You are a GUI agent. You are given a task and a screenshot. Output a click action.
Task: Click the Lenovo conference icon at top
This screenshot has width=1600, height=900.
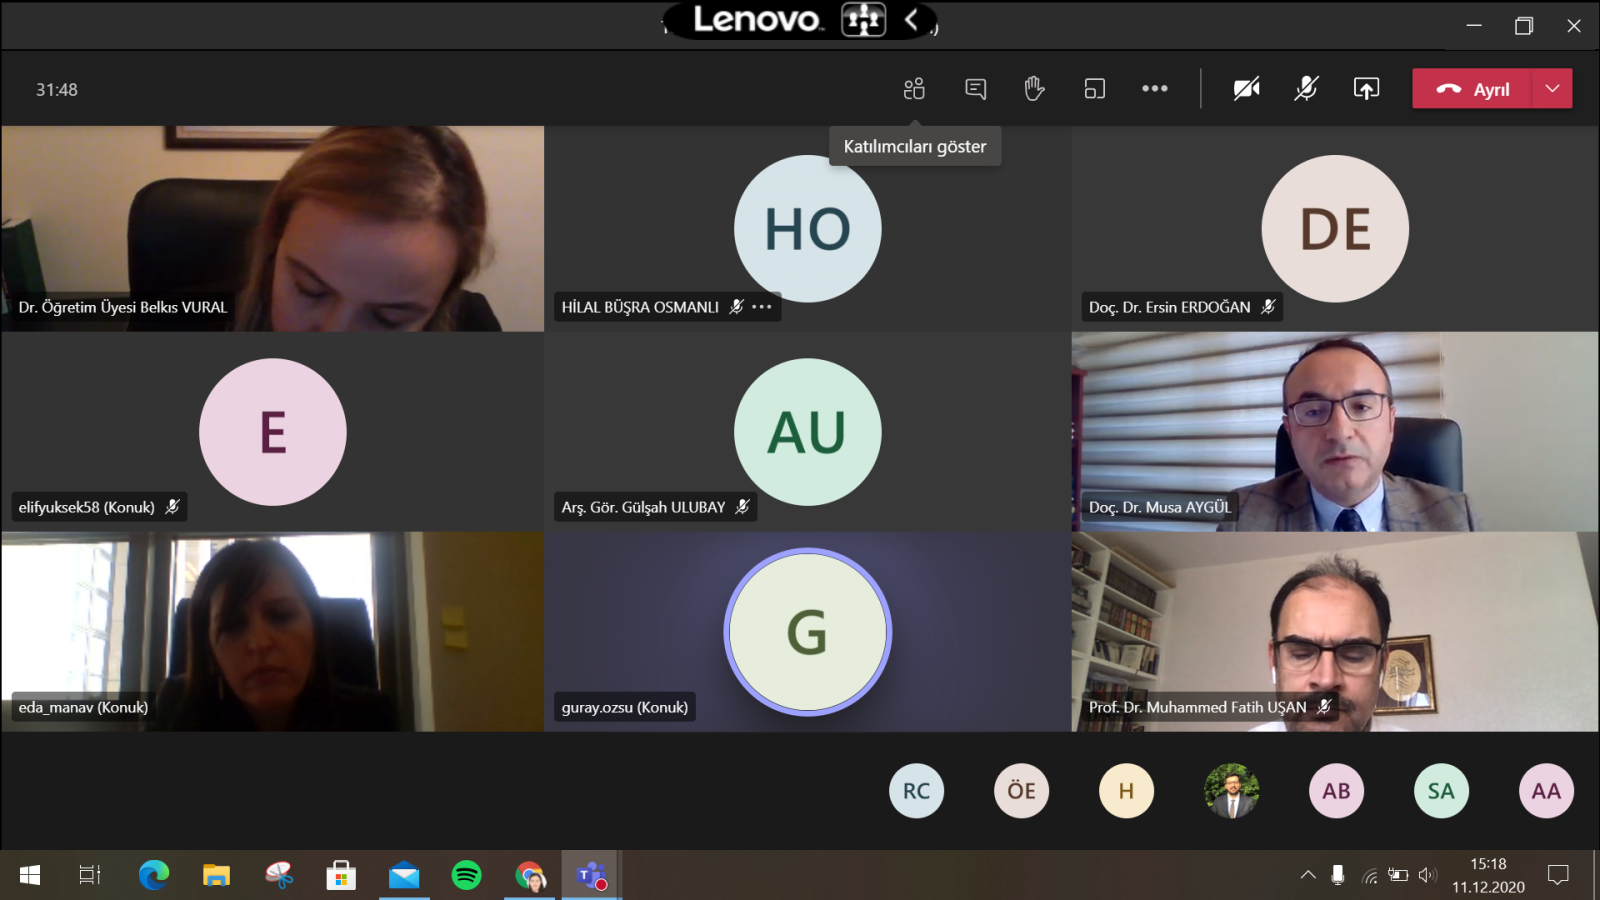point(863,19)
